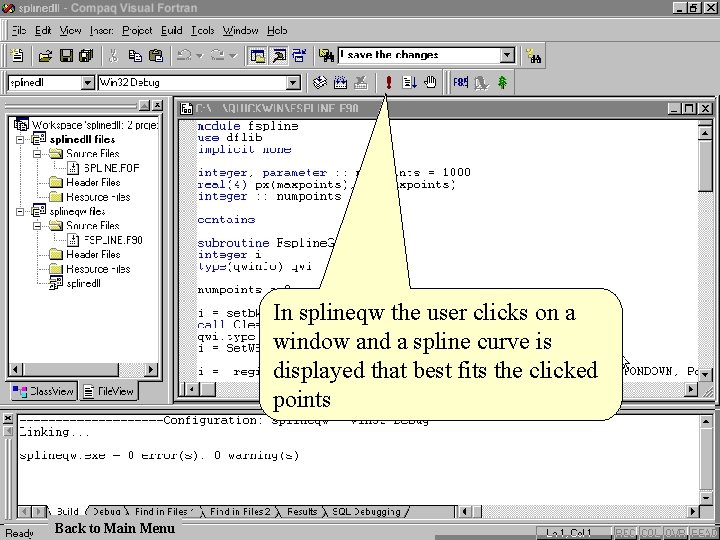Open the Help menu
720x540 pixels.
click(277, 31)
